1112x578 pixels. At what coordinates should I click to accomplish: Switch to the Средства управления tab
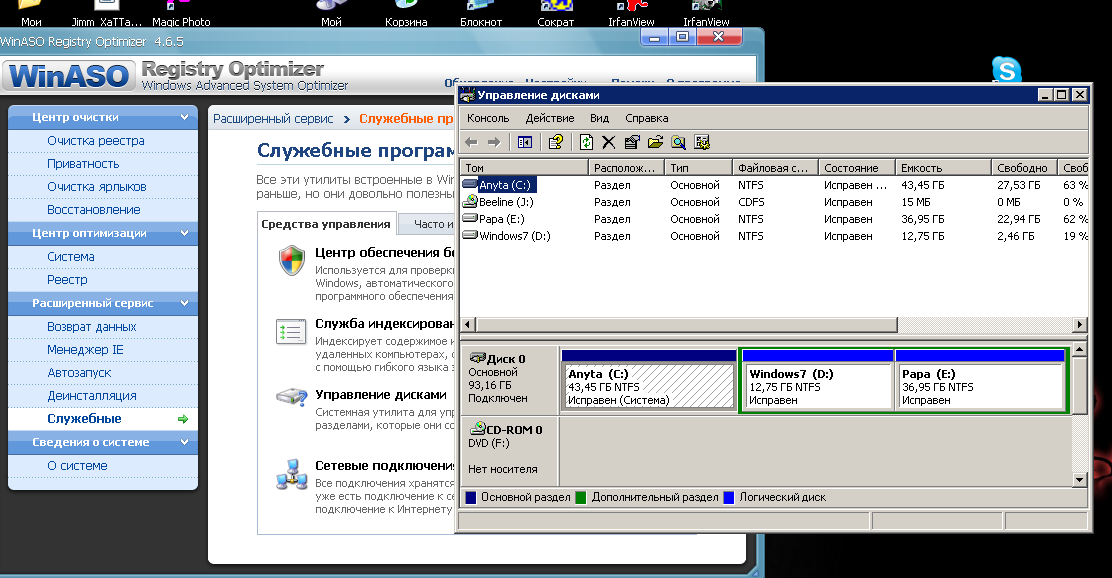[326, 224]
